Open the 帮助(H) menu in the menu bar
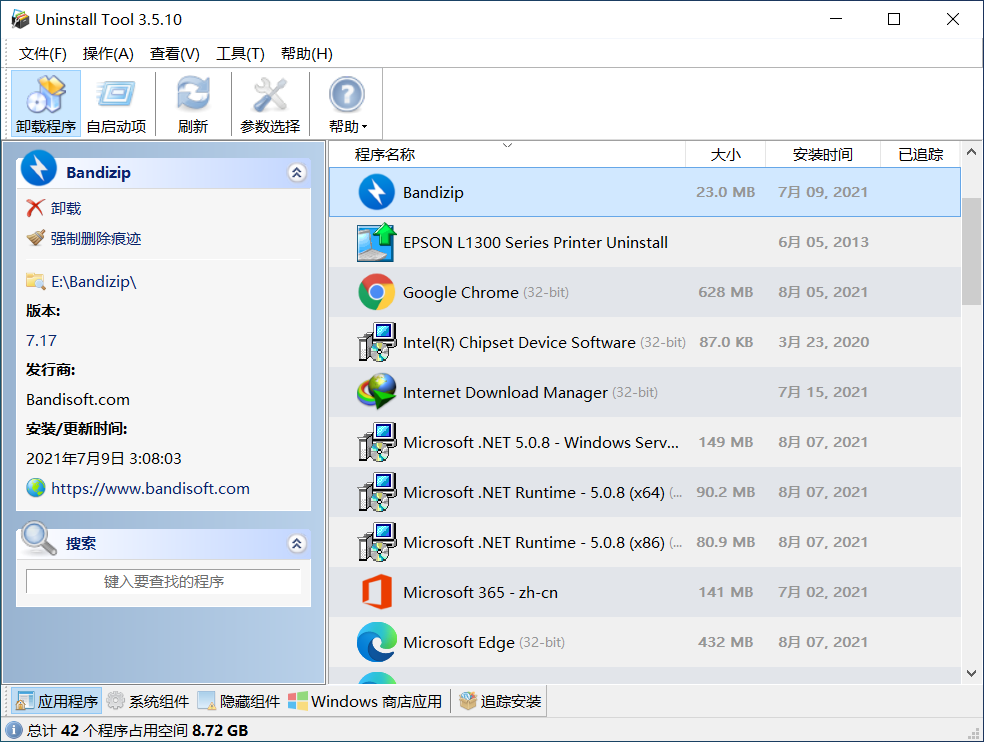 [306, 54]
